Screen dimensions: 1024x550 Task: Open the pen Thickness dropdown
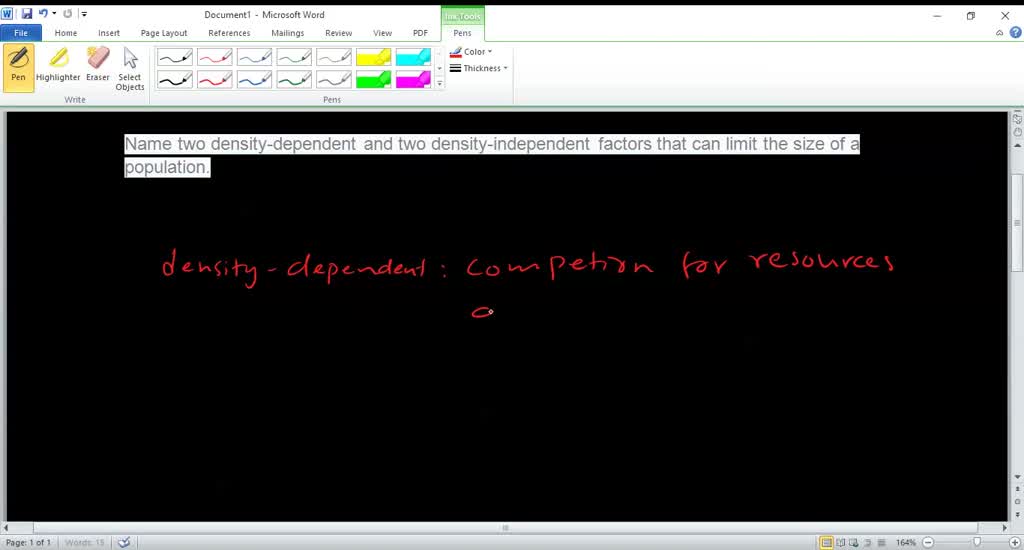tap(479, 68)
